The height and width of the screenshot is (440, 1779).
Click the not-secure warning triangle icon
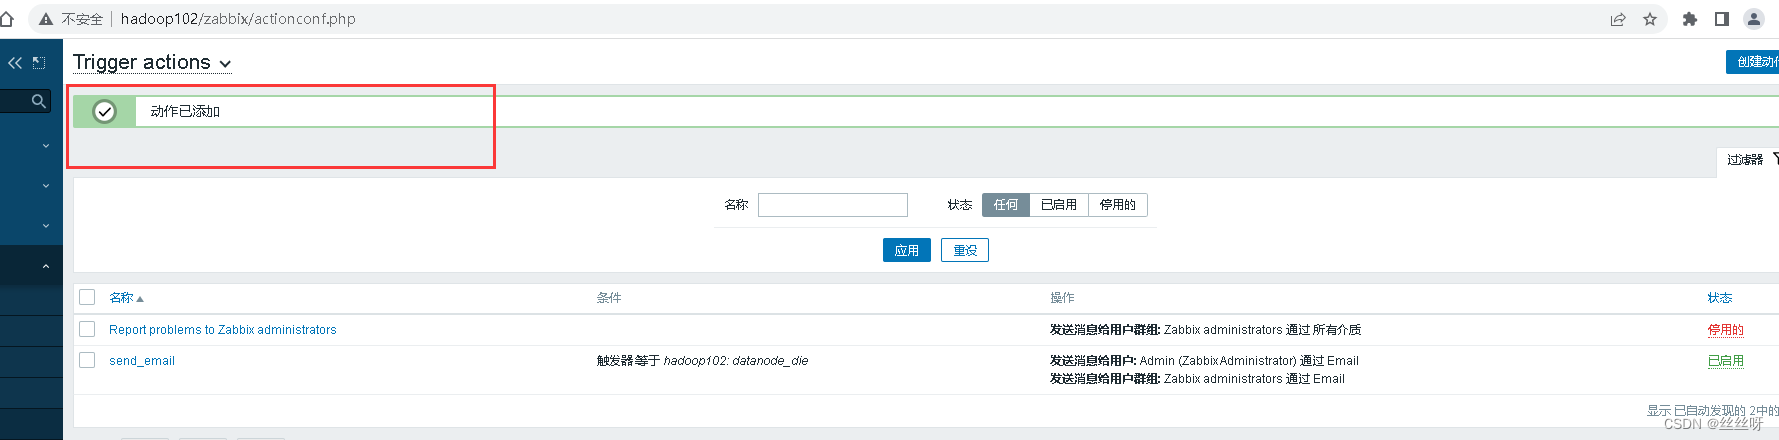[46, 19]
